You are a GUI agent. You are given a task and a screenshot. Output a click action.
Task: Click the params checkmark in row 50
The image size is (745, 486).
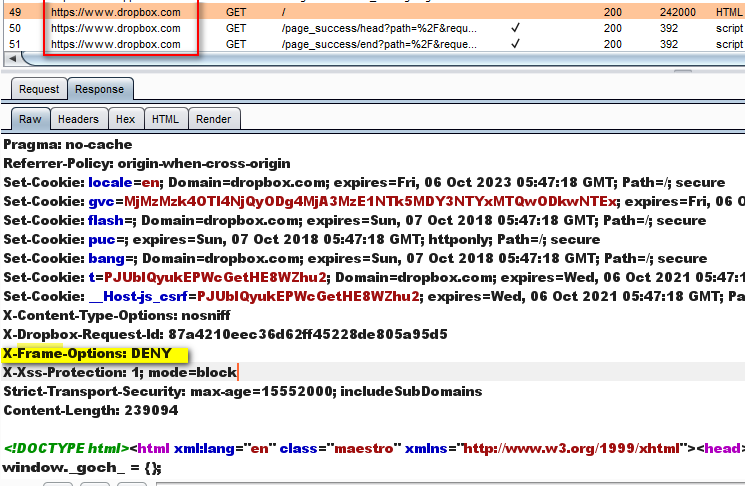(514, 28)
